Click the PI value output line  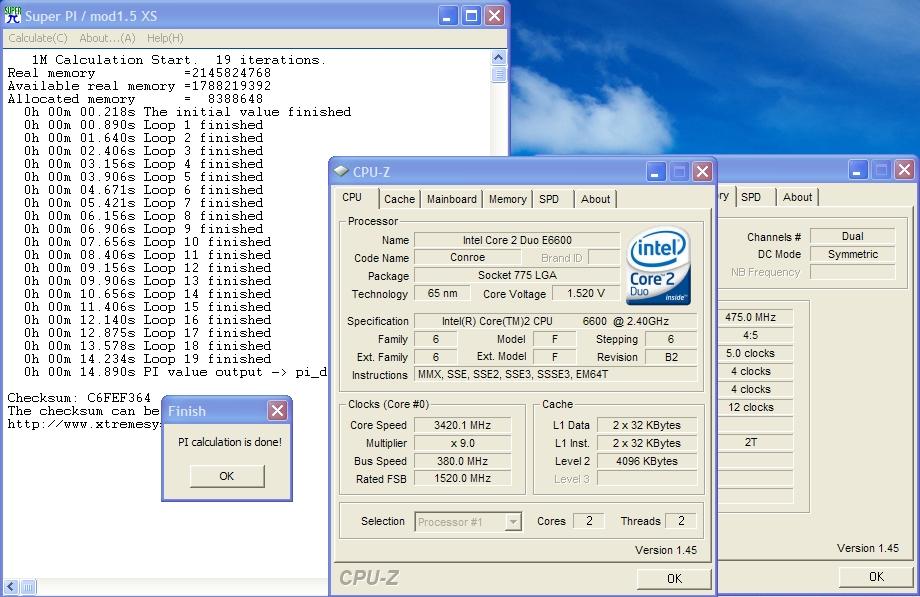pyautogui.click(x=175, y=372)
